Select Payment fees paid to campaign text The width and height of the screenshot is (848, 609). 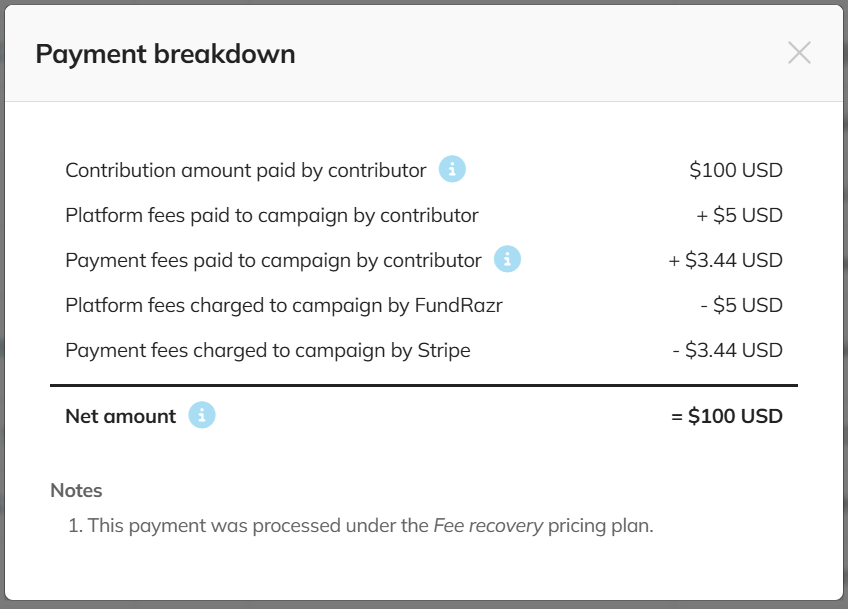273,260
